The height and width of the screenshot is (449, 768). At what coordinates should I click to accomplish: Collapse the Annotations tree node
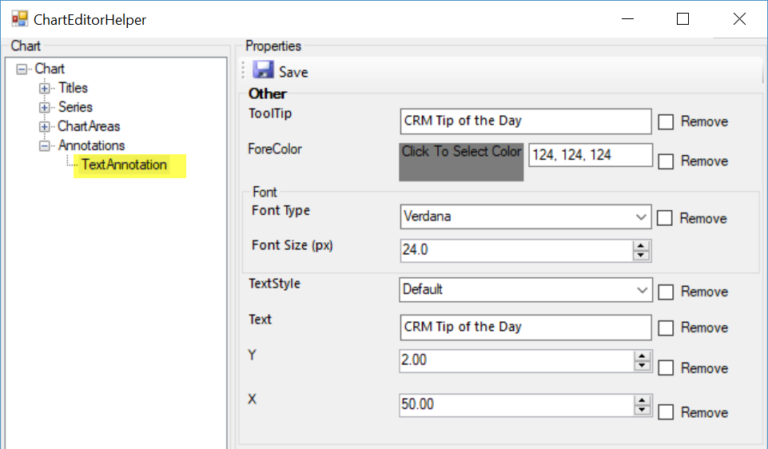click(44, 145)
